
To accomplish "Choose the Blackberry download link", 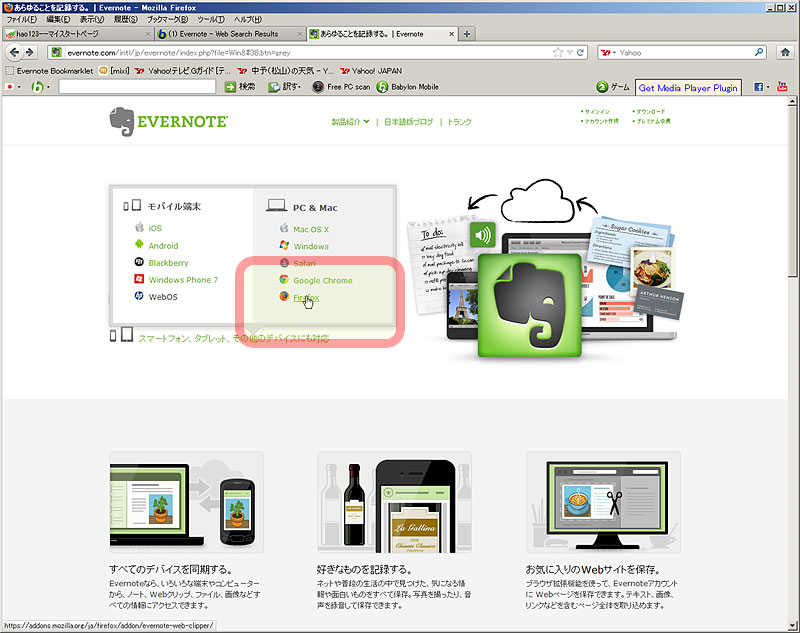I will 168,263.
